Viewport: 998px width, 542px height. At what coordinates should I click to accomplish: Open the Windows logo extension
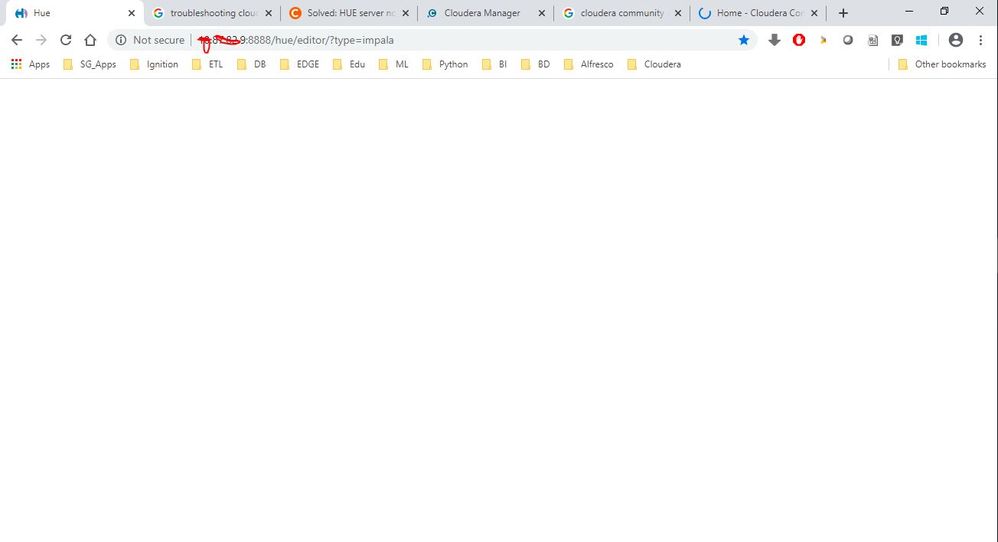(921, 40)
